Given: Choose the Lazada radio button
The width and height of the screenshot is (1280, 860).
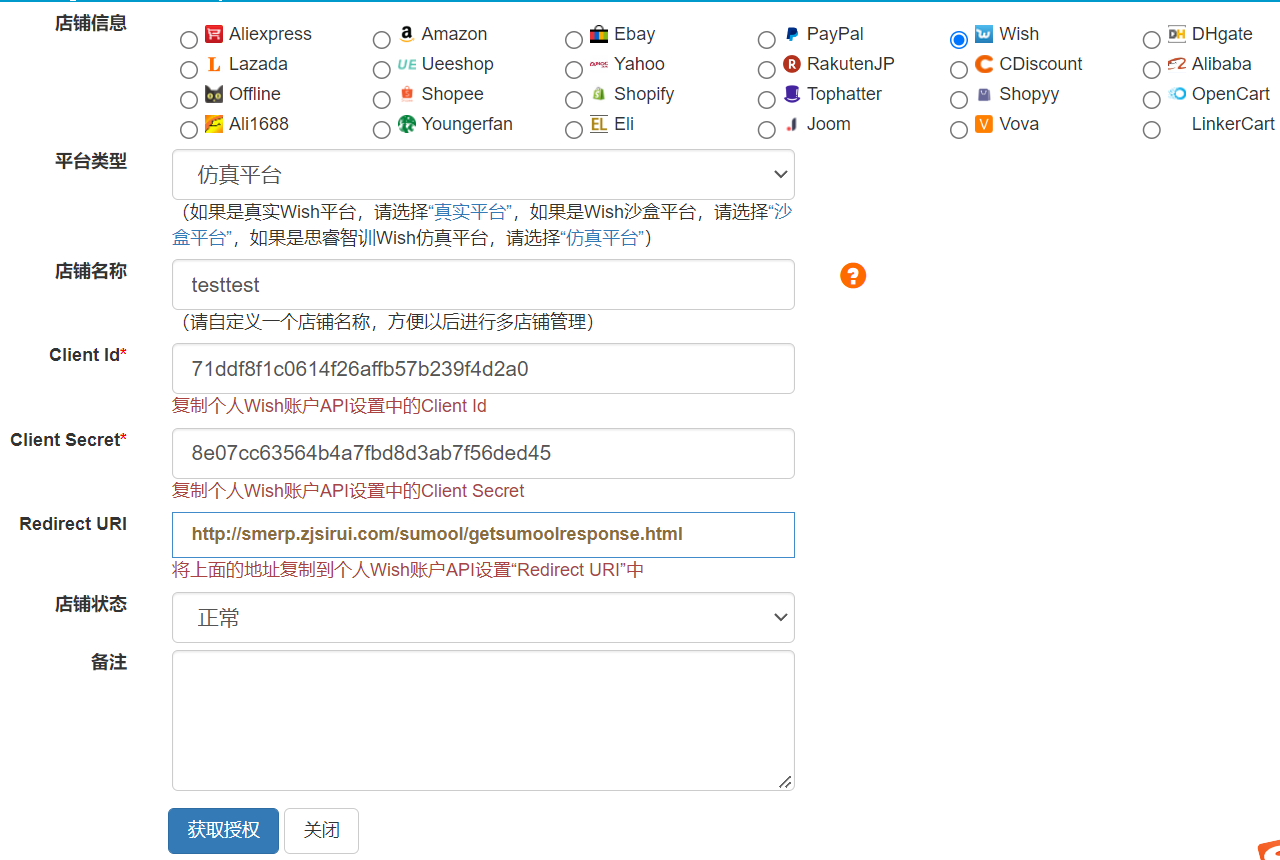Looking at the screenshot, I should tap(189, 70).
